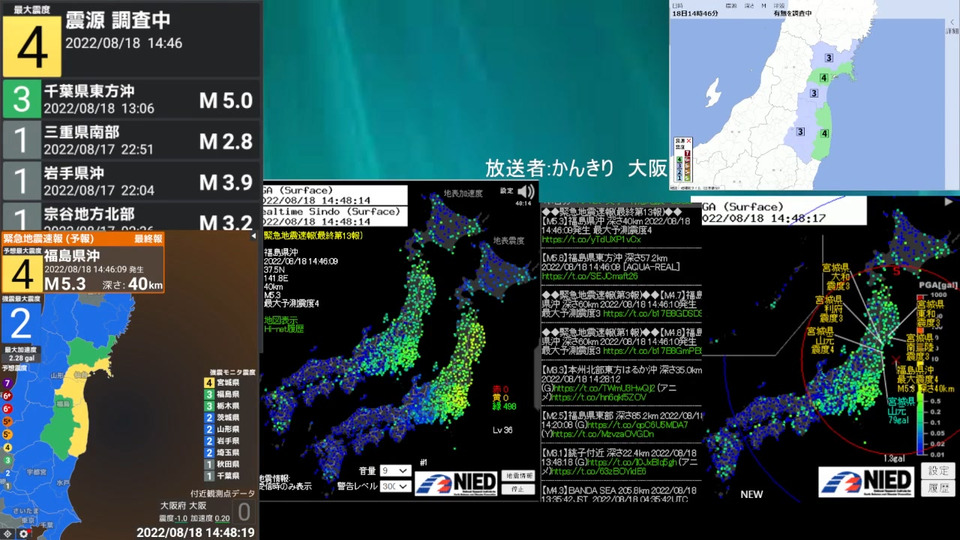Click the 2022/08/18 14:48:19 clock readout
Viewport: 960px width, 540px height.
coord(195,533)
